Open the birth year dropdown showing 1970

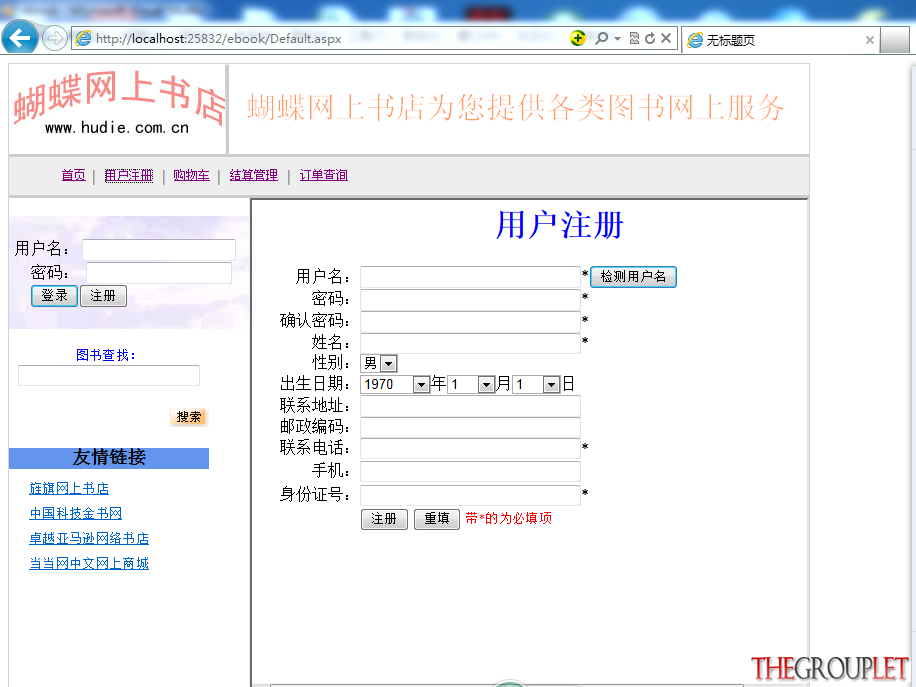click(395, 384)
